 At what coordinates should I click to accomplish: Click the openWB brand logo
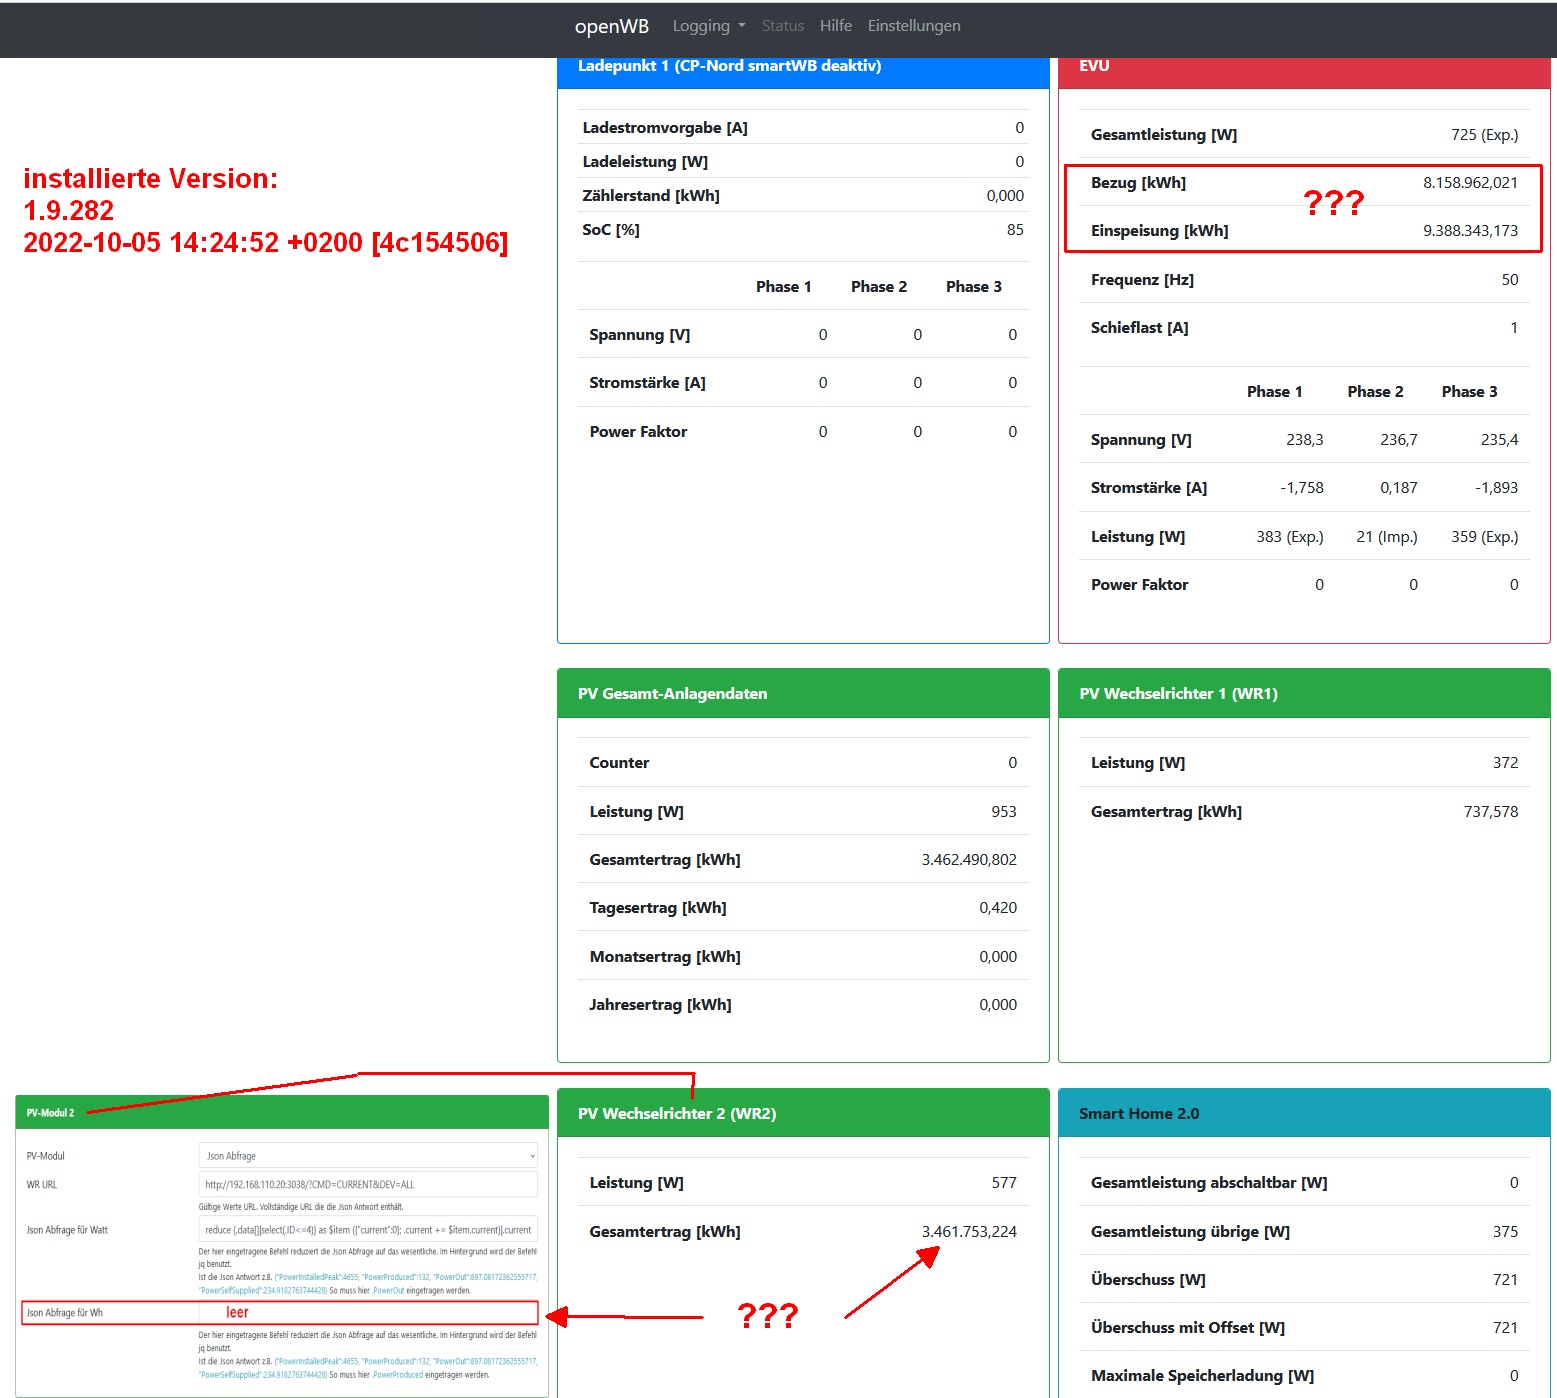click(x=611, y=27)
